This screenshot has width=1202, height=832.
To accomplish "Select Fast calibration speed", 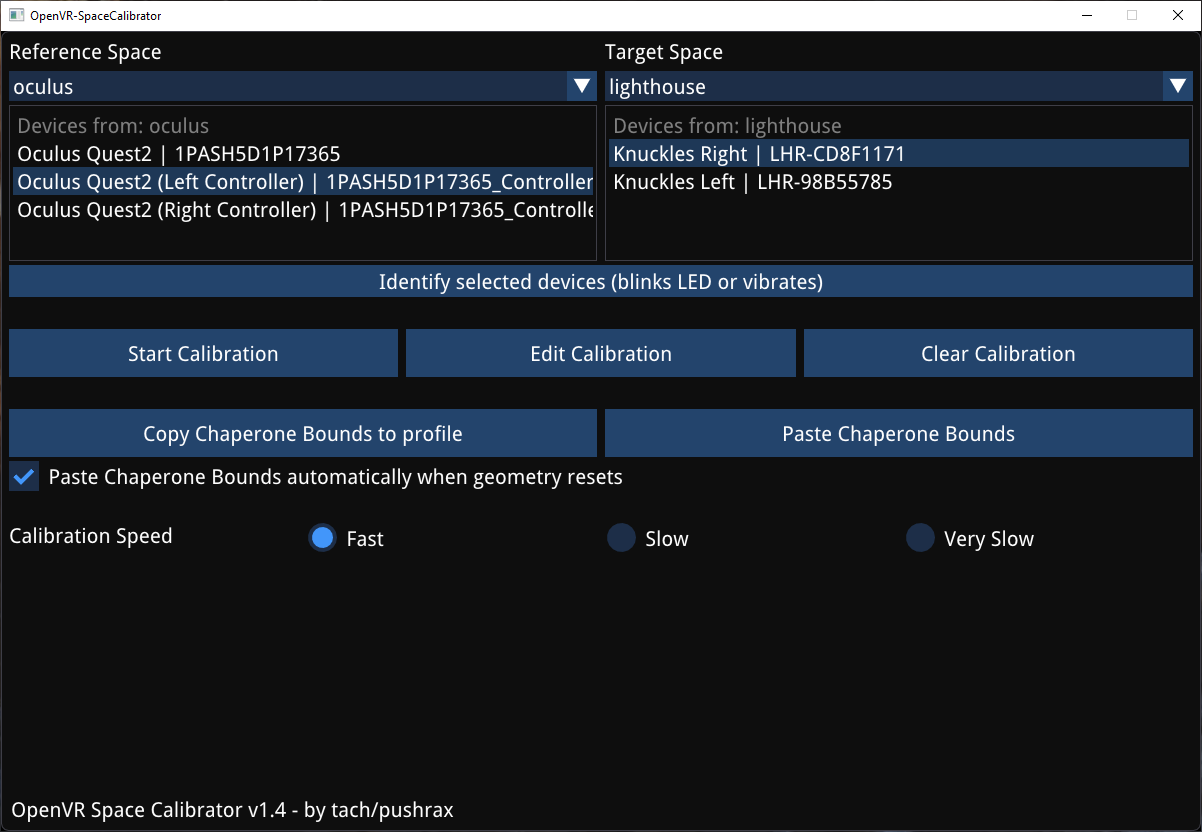I will coord(322,538).
